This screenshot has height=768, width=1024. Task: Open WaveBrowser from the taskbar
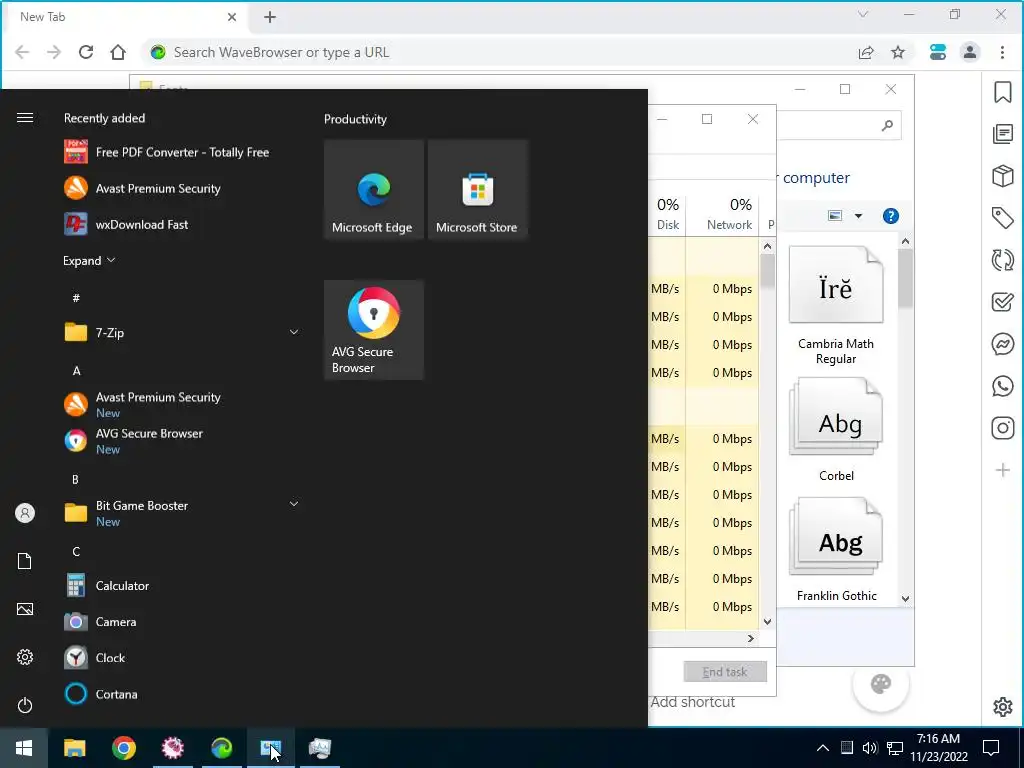pos(221,748)
